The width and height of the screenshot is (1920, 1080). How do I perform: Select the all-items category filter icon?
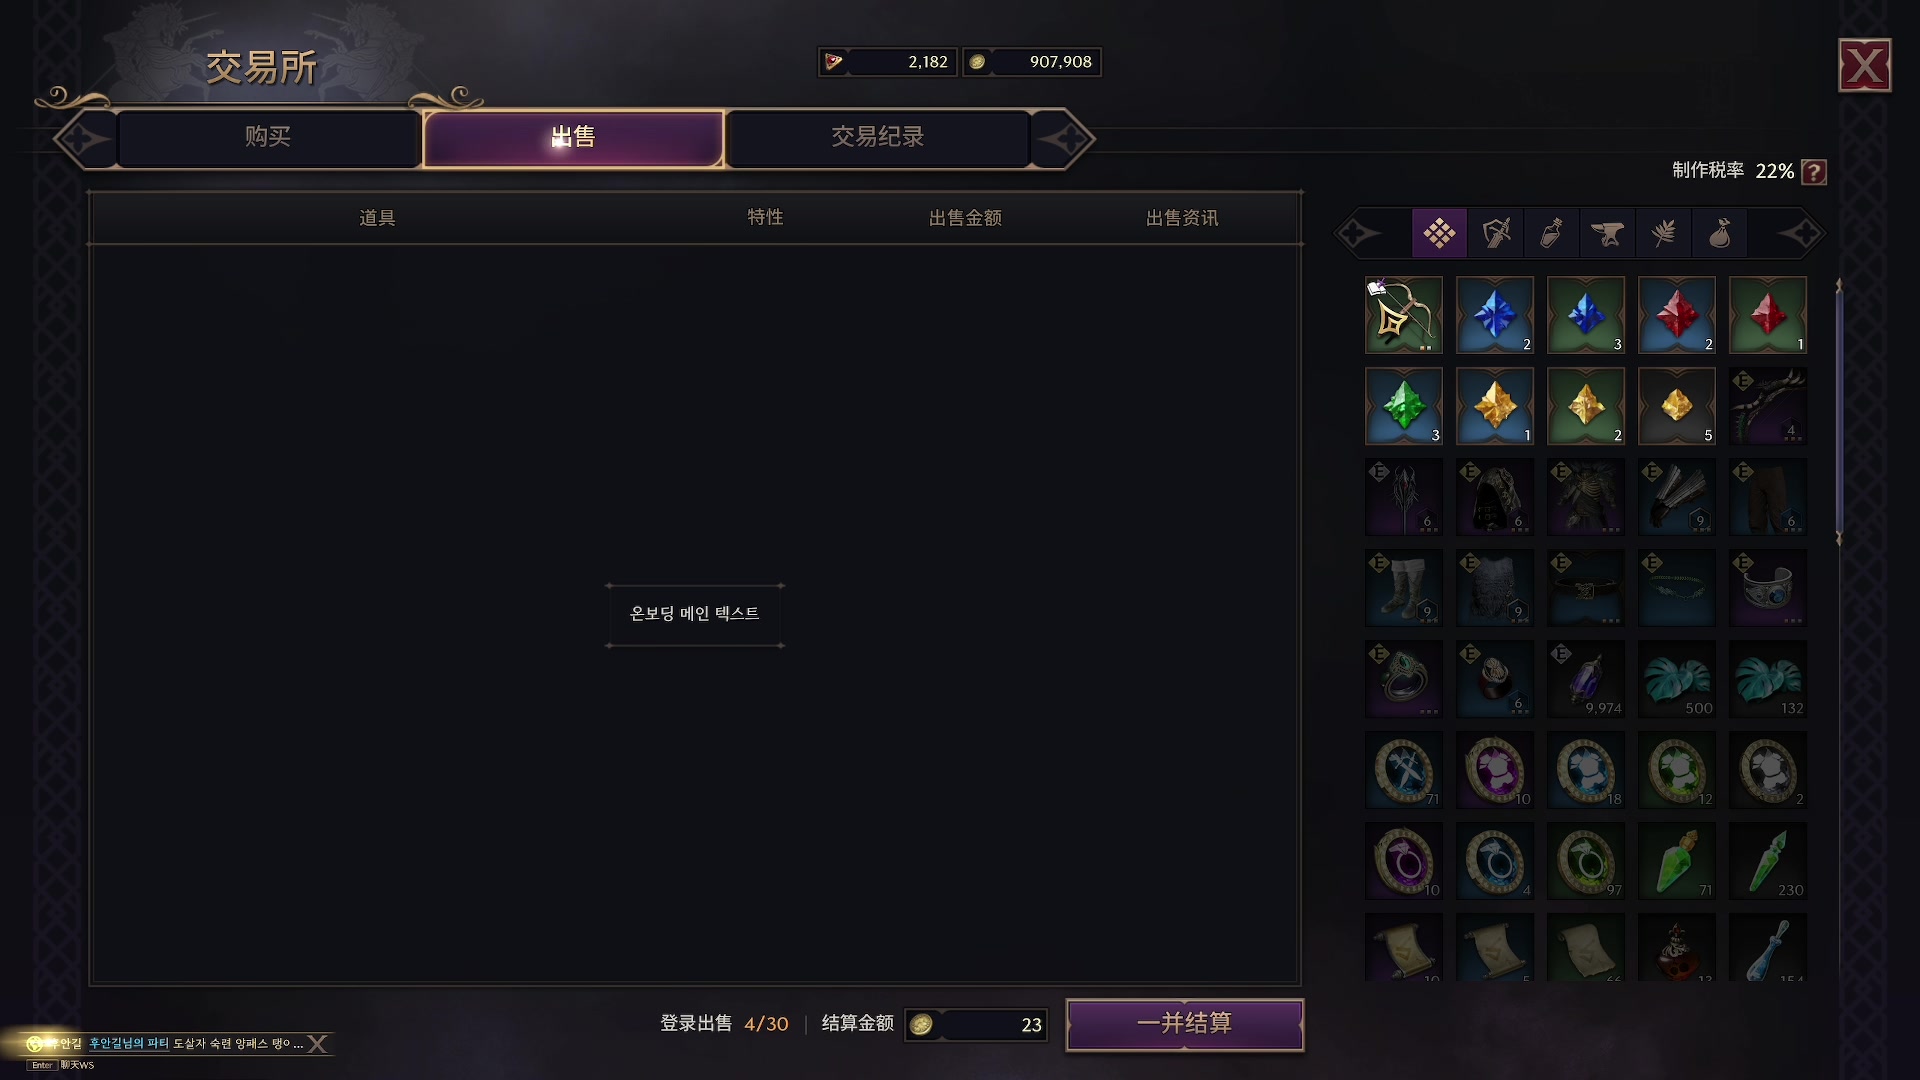point(1439,234)
